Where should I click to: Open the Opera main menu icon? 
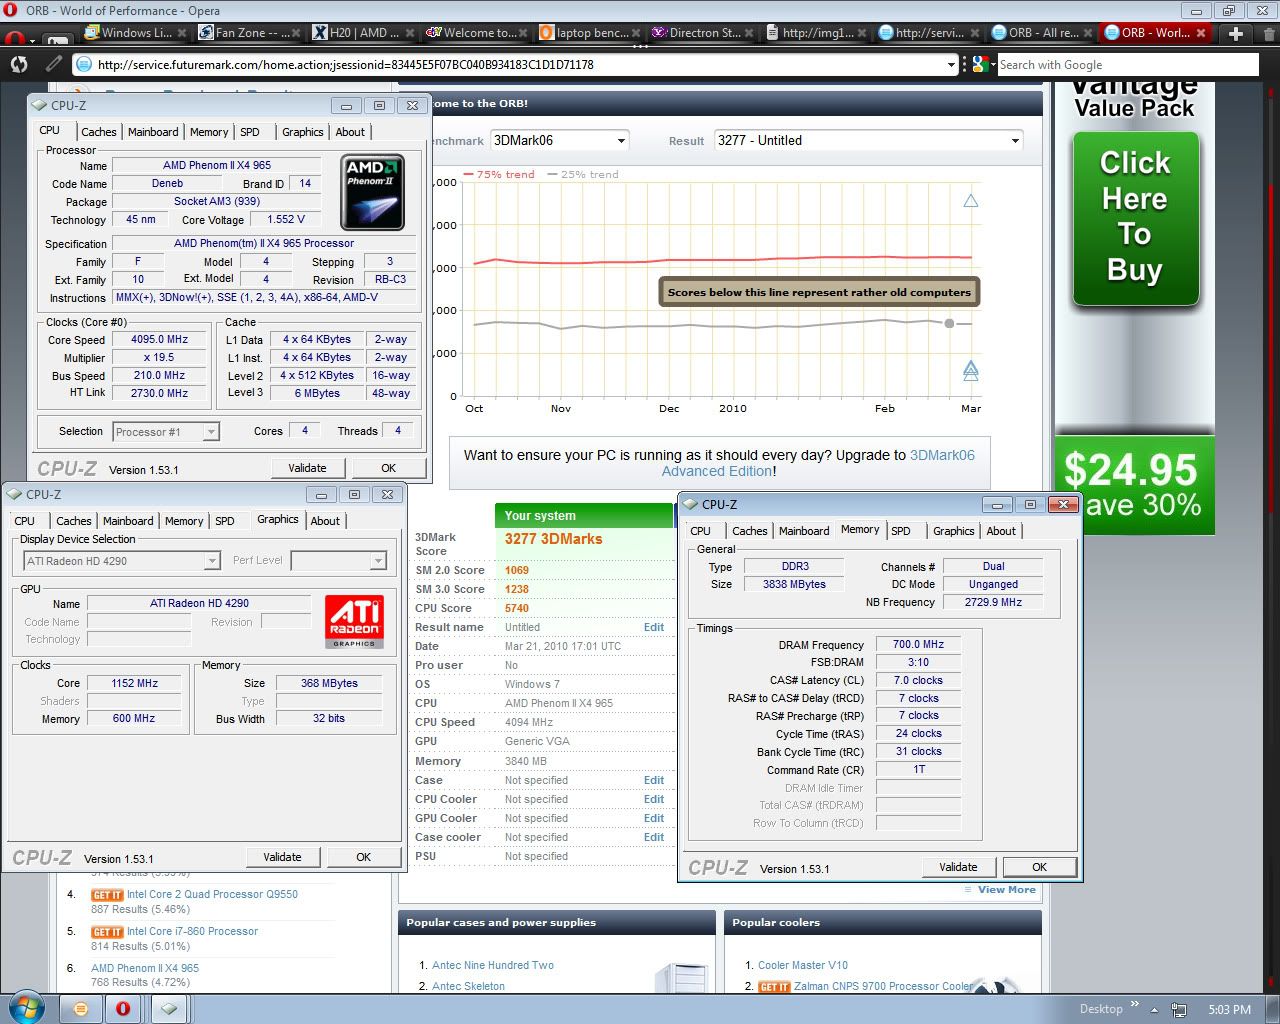[14, 38]
